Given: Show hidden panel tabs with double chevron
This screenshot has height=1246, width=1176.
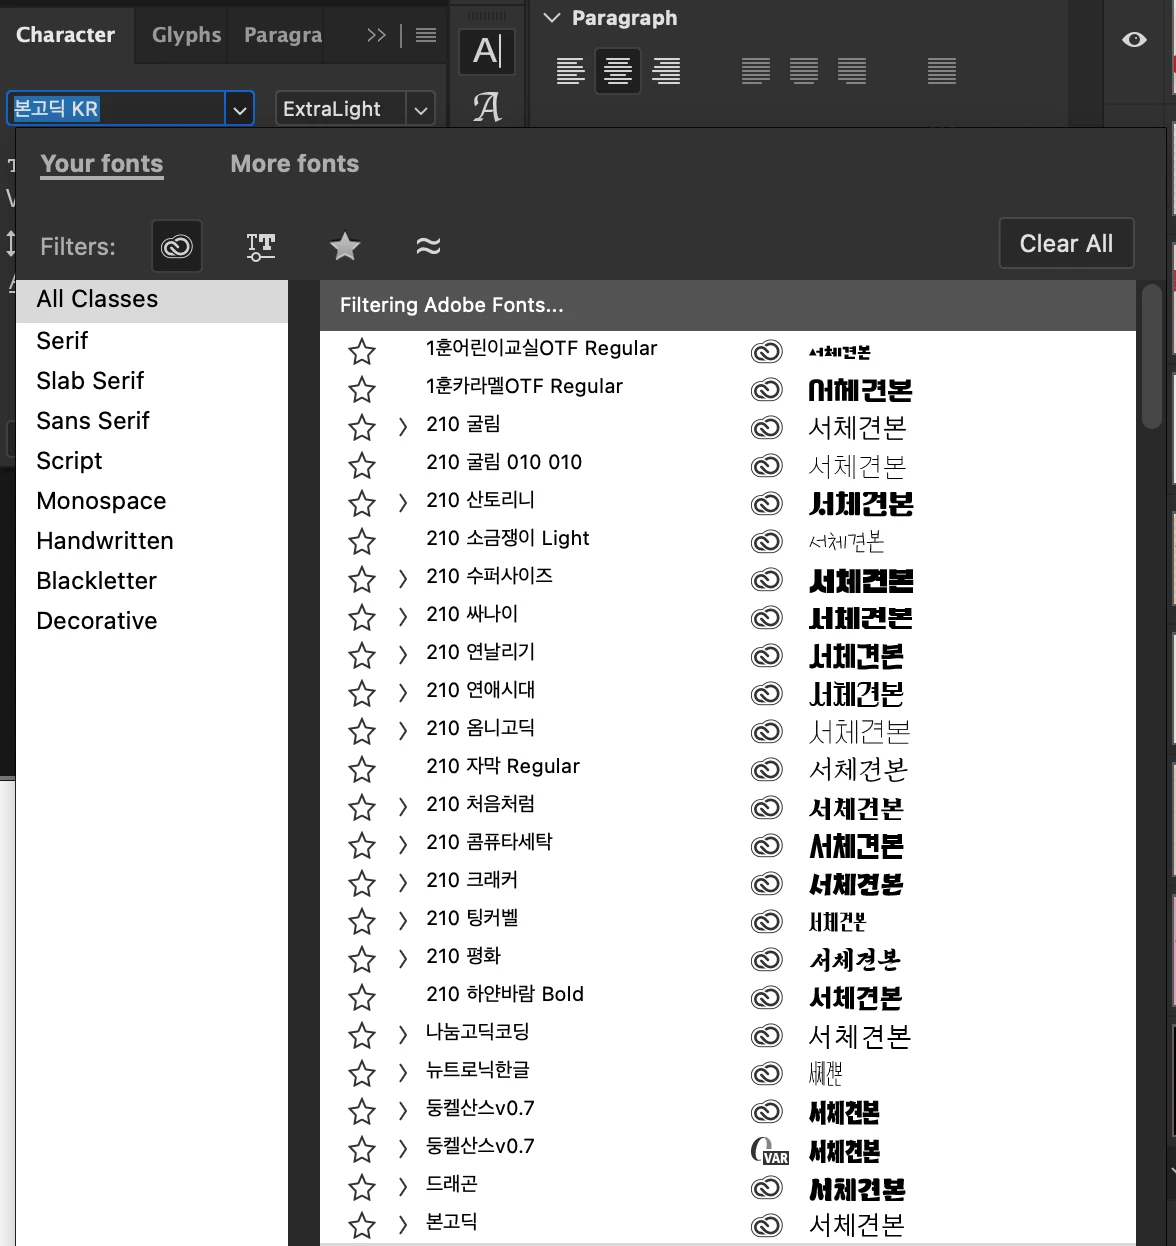Looking at the screenshot, I should pos(376,36).
